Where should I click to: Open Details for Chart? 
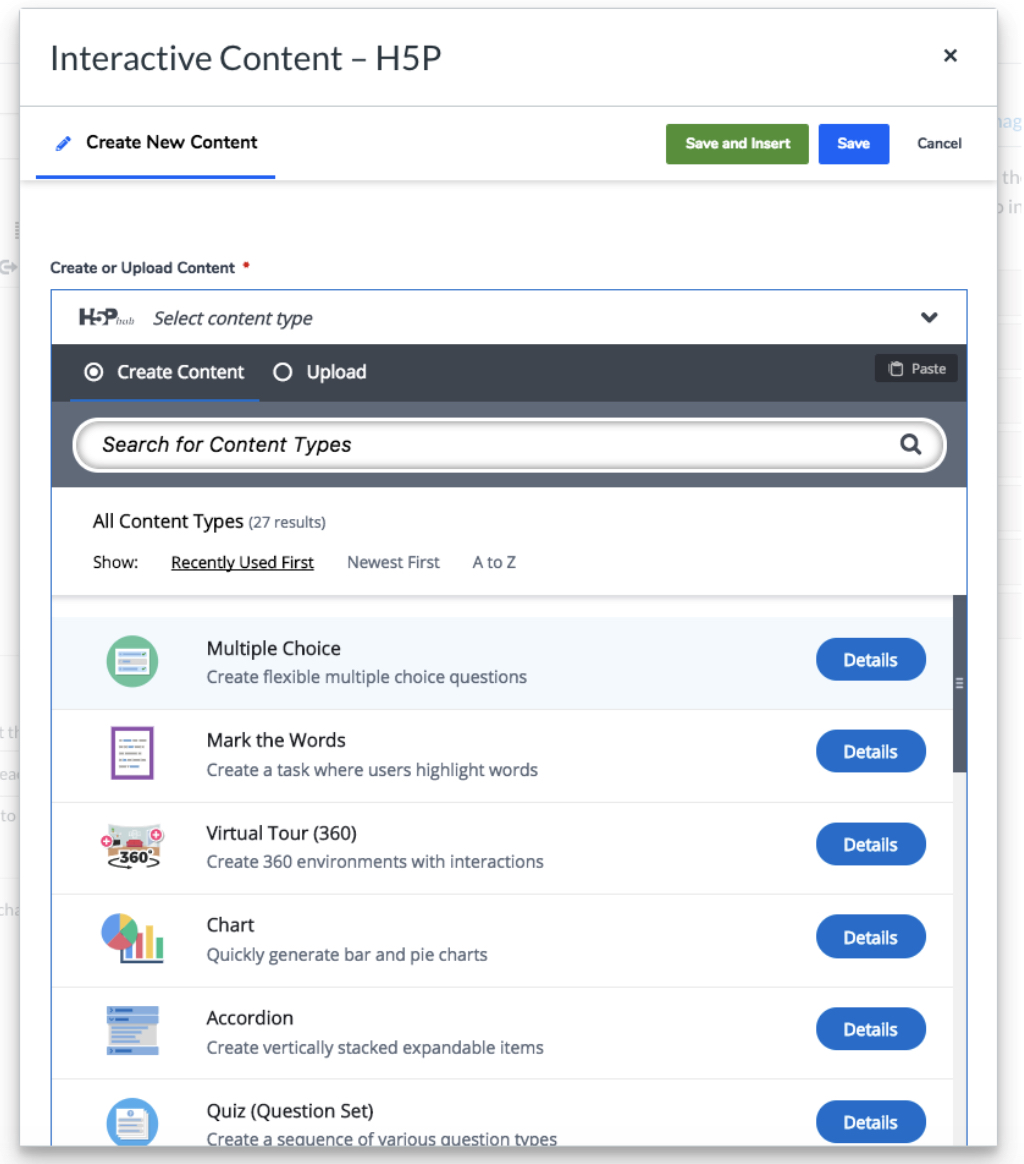(870, 938)
